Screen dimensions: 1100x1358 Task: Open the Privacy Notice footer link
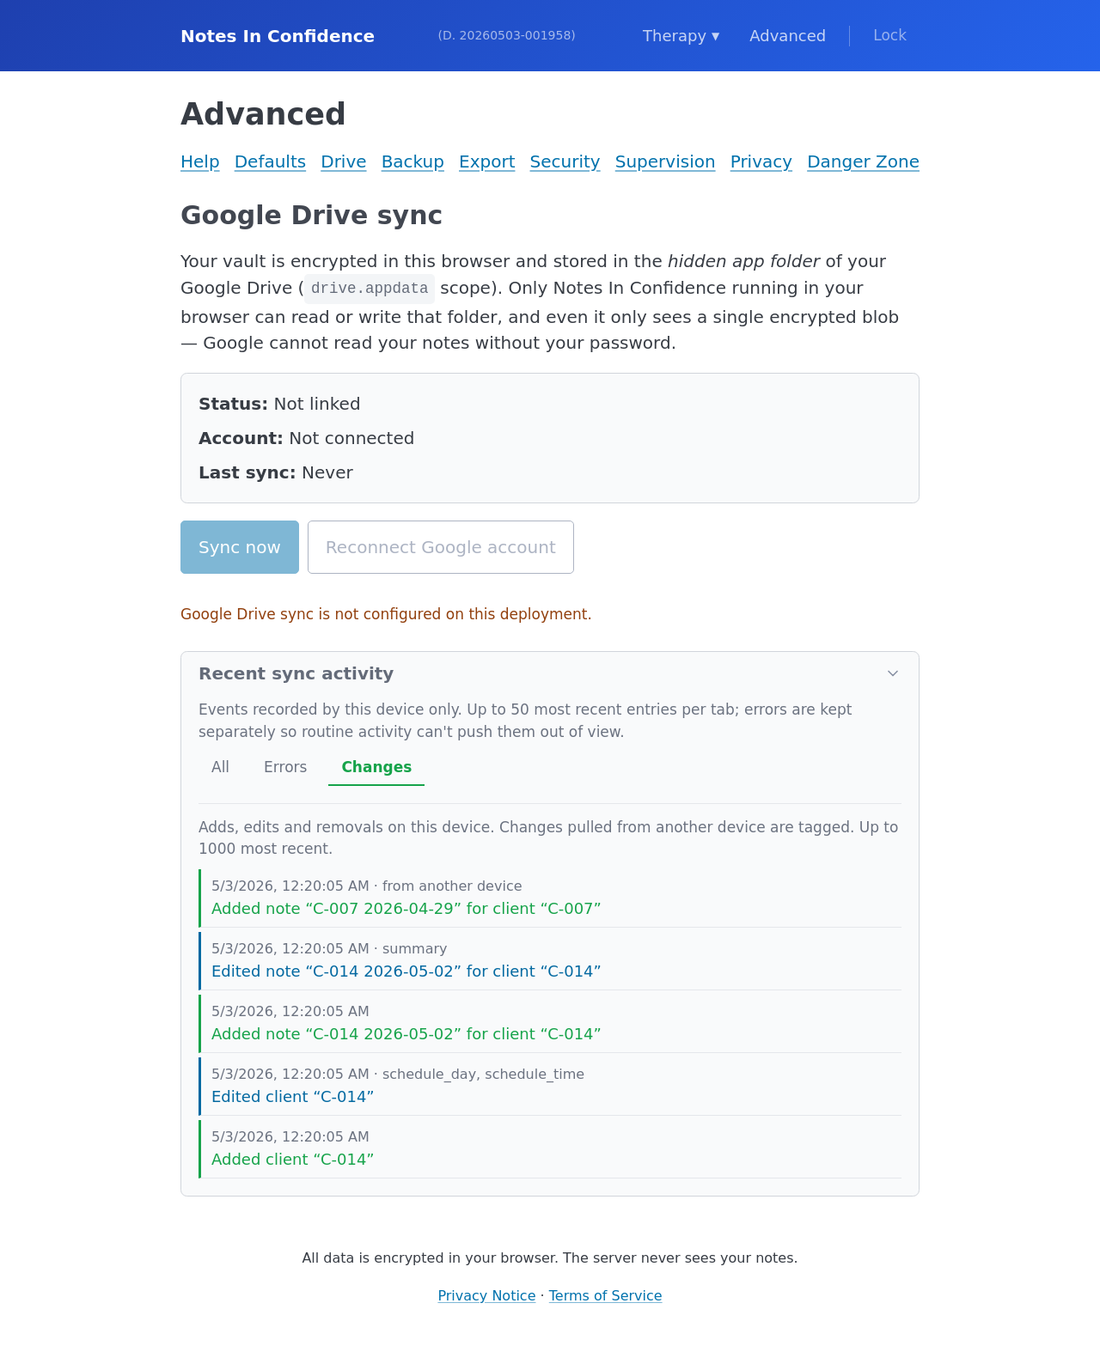click(x=487, y=1296)
